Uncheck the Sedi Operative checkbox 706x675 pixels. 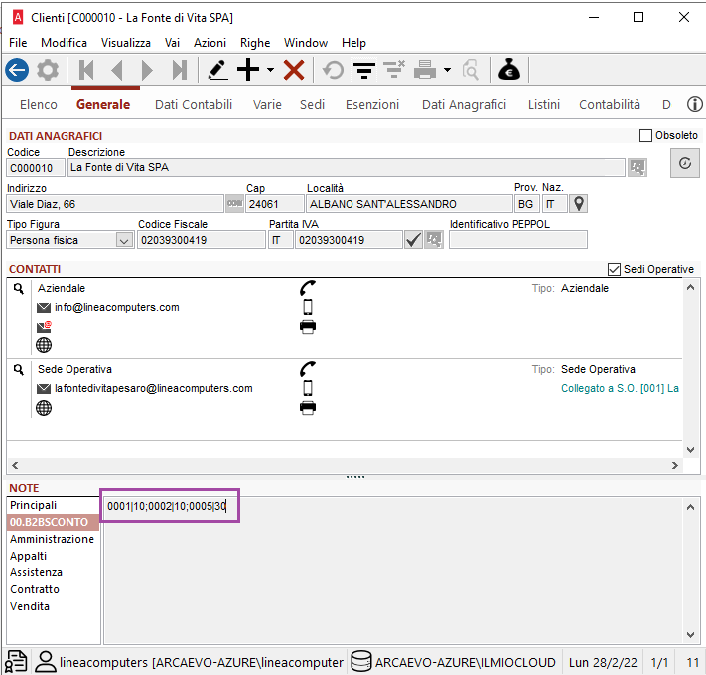click(615, 269)
